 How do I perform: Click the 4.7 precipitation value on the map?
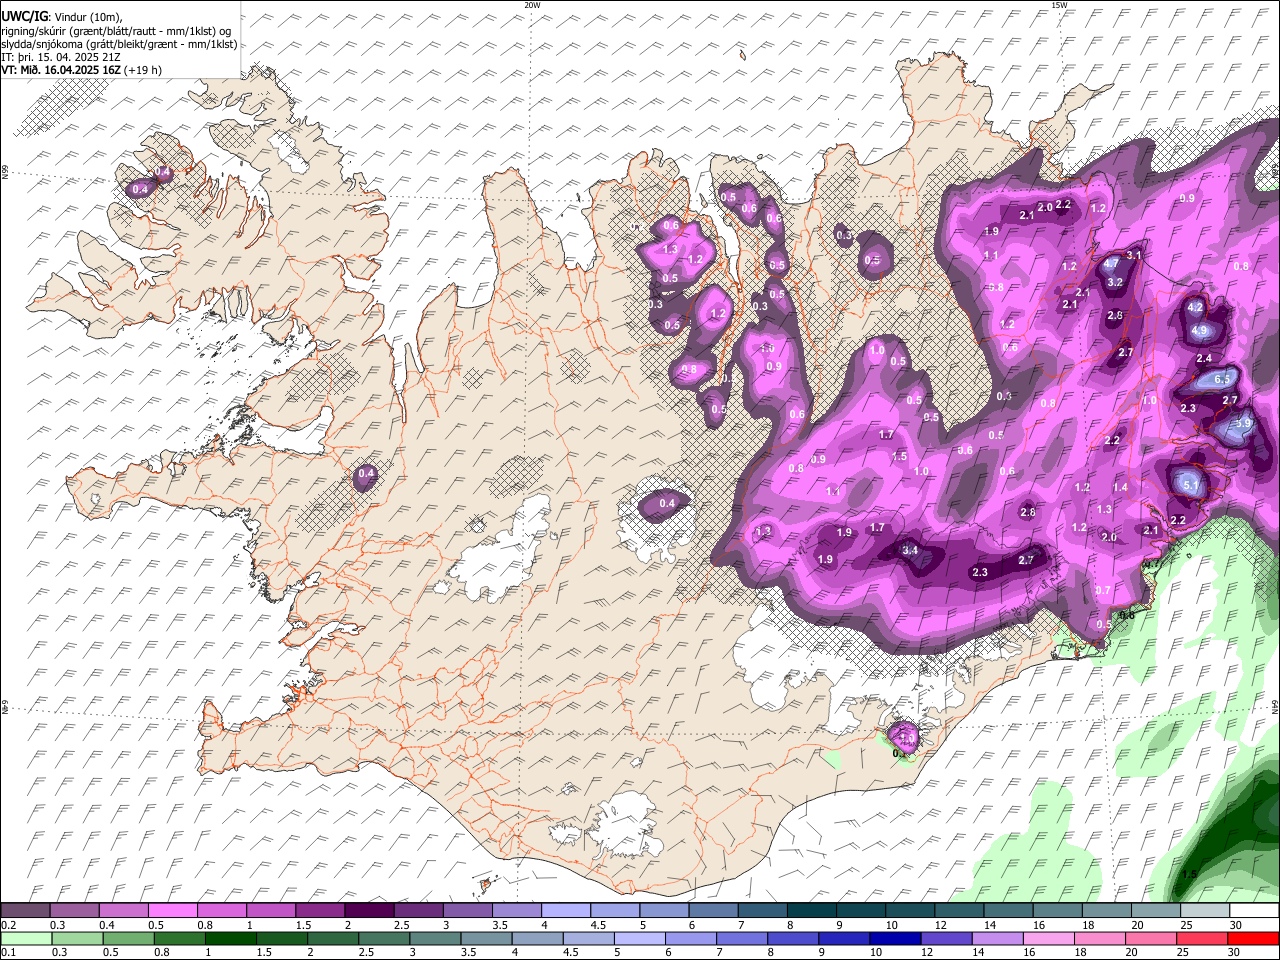click(1112, 264)
